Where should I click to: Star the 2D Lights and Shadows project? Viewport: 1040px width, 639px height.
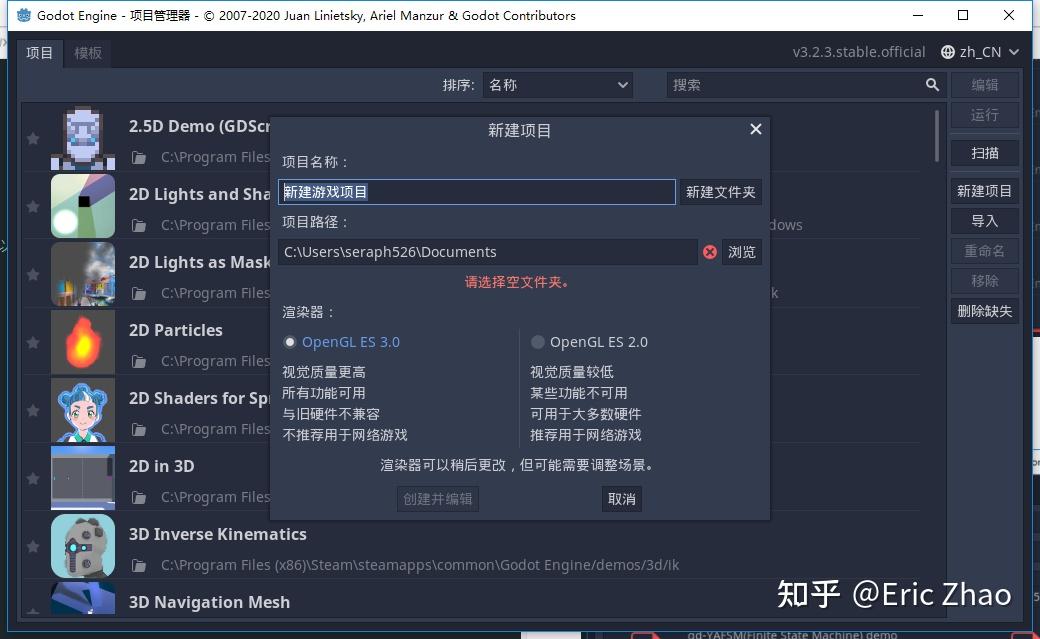point(31,206)
